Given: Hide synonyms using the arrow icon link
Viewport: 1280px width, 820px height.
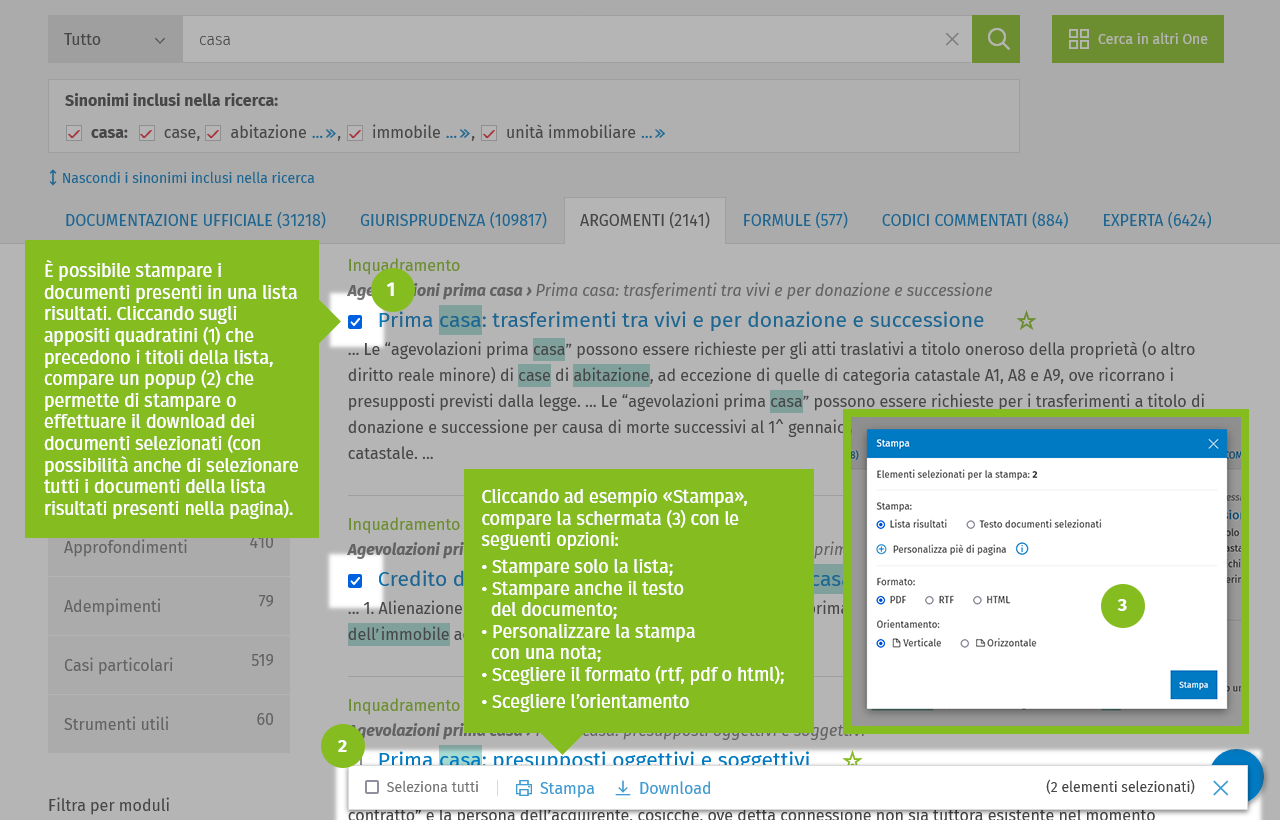Looking at the screenshot, I should click(53, 178).
